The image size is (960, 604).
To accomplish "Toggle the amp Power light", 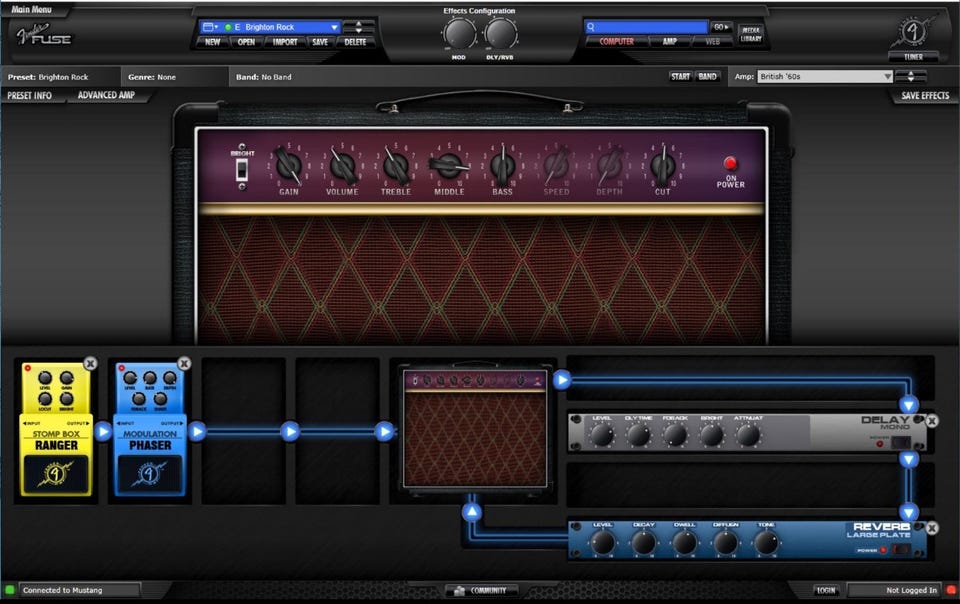I will (x=730, y=163).
